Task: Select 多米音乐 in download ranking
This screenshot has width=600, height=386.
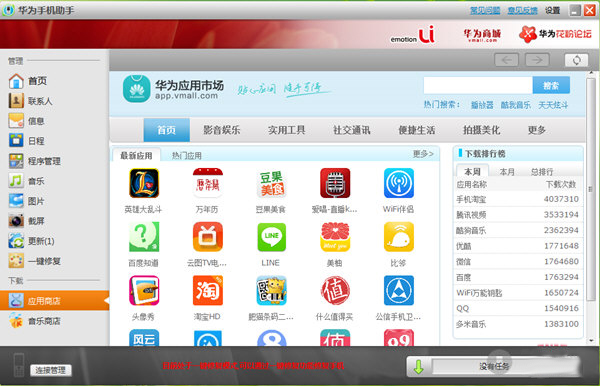Action: (518, 324)
